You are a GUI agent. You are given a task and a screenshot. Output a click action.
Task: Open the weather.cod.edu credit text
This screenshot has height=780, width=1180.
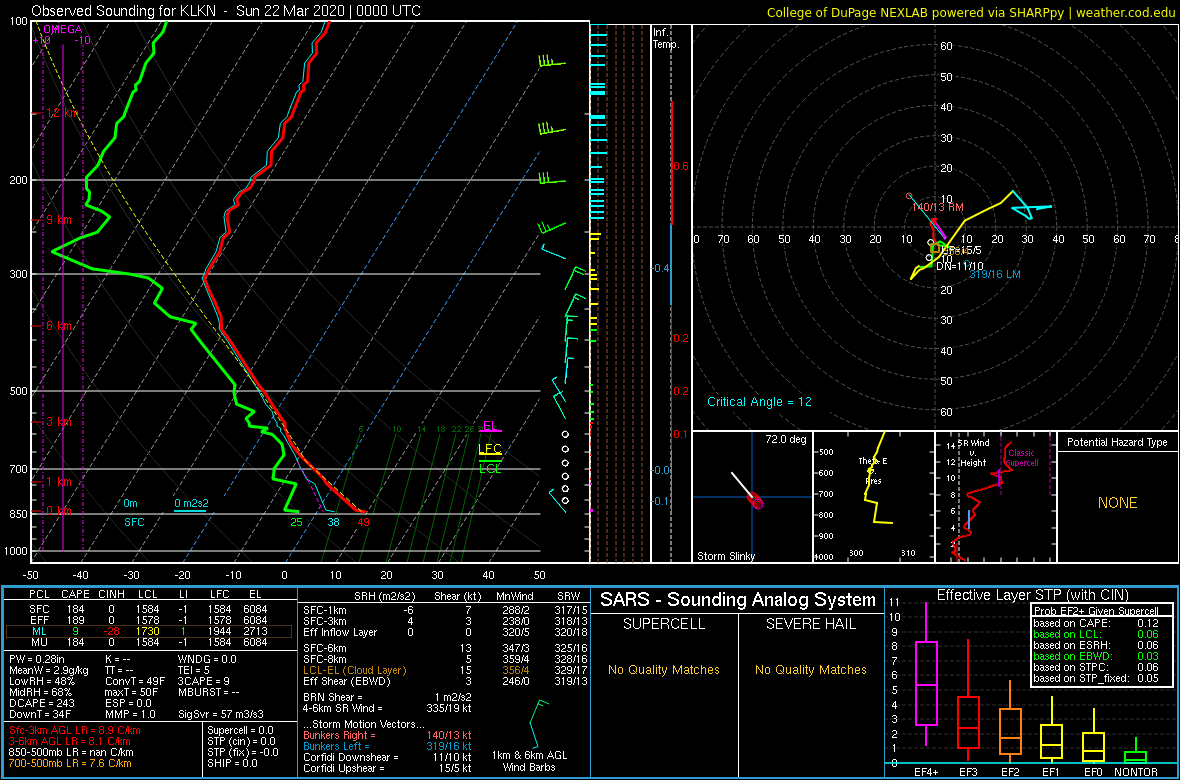pyautogui.click(x=1124, y=12)
